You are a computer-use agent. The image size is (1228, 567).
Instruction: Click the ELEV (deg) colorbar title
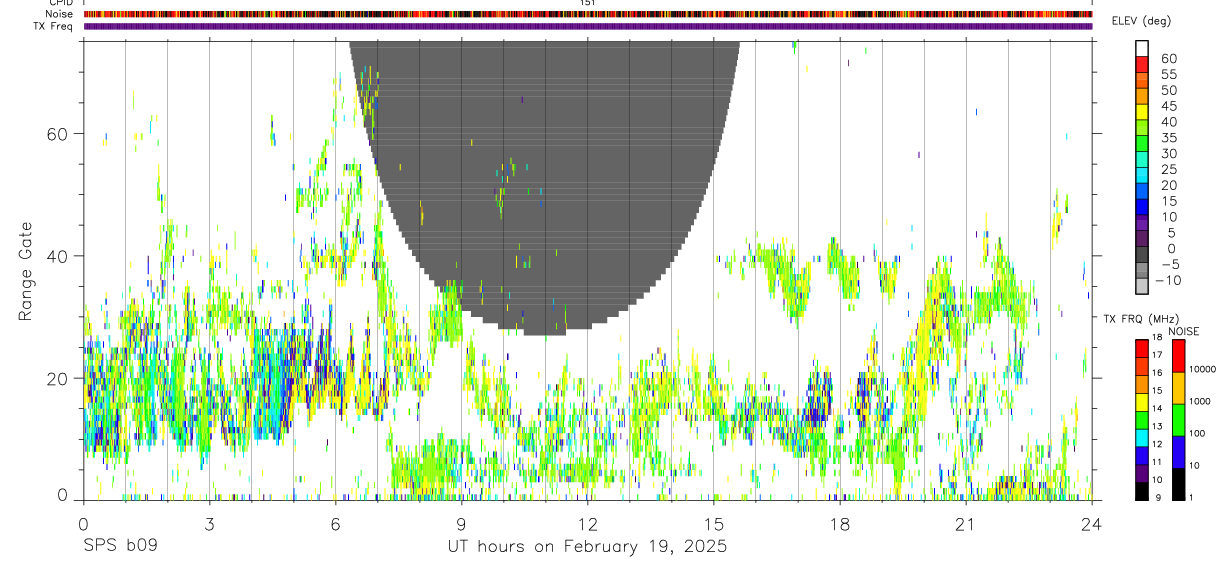tap(1141, 21)
